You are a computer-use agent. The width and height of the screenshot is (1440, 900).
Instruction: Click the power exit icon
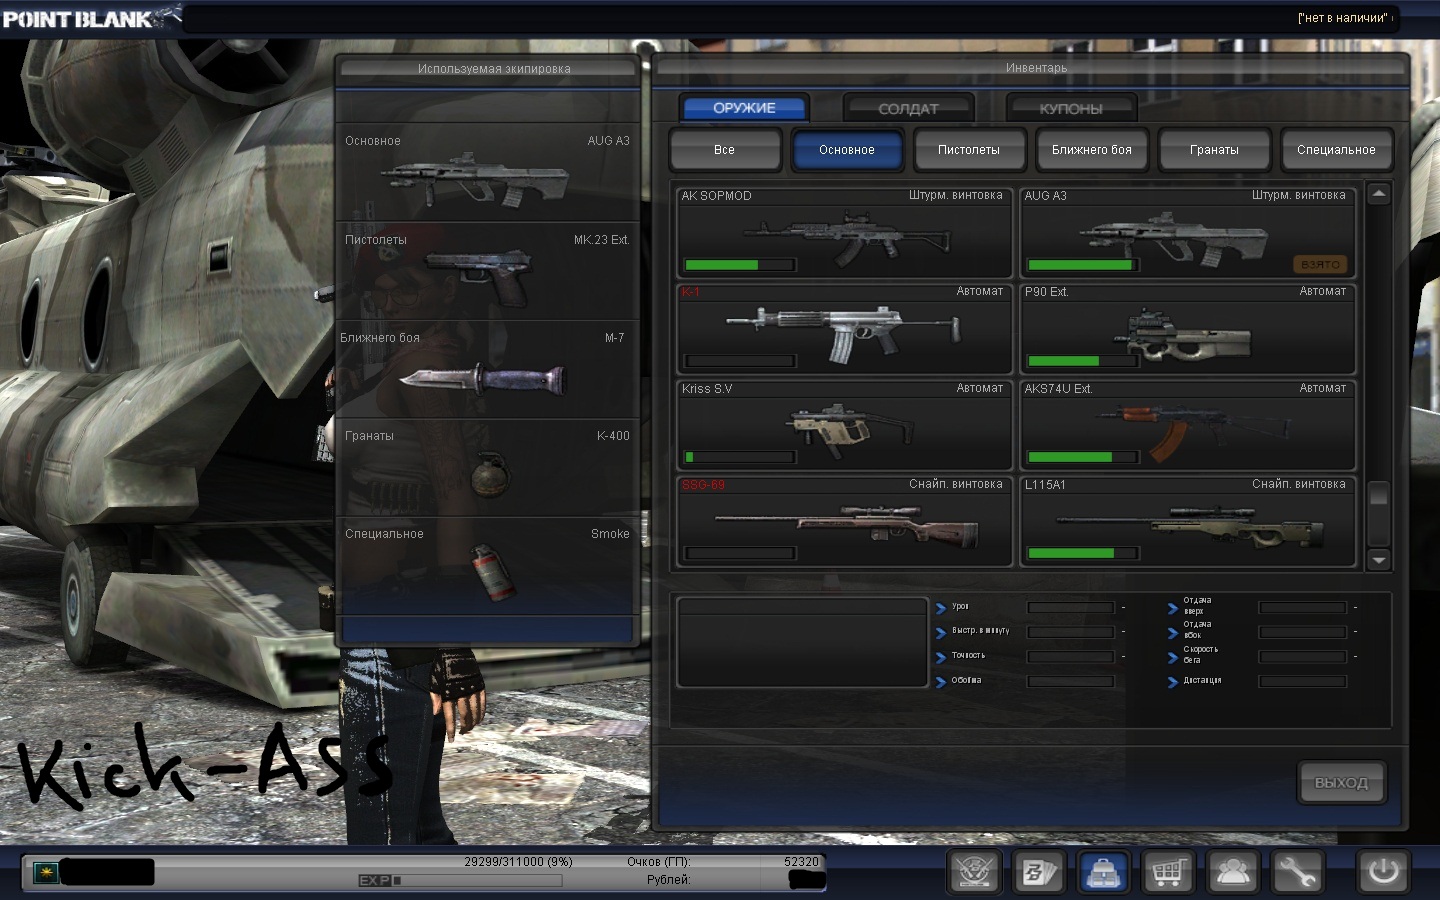click(1383, 872)
